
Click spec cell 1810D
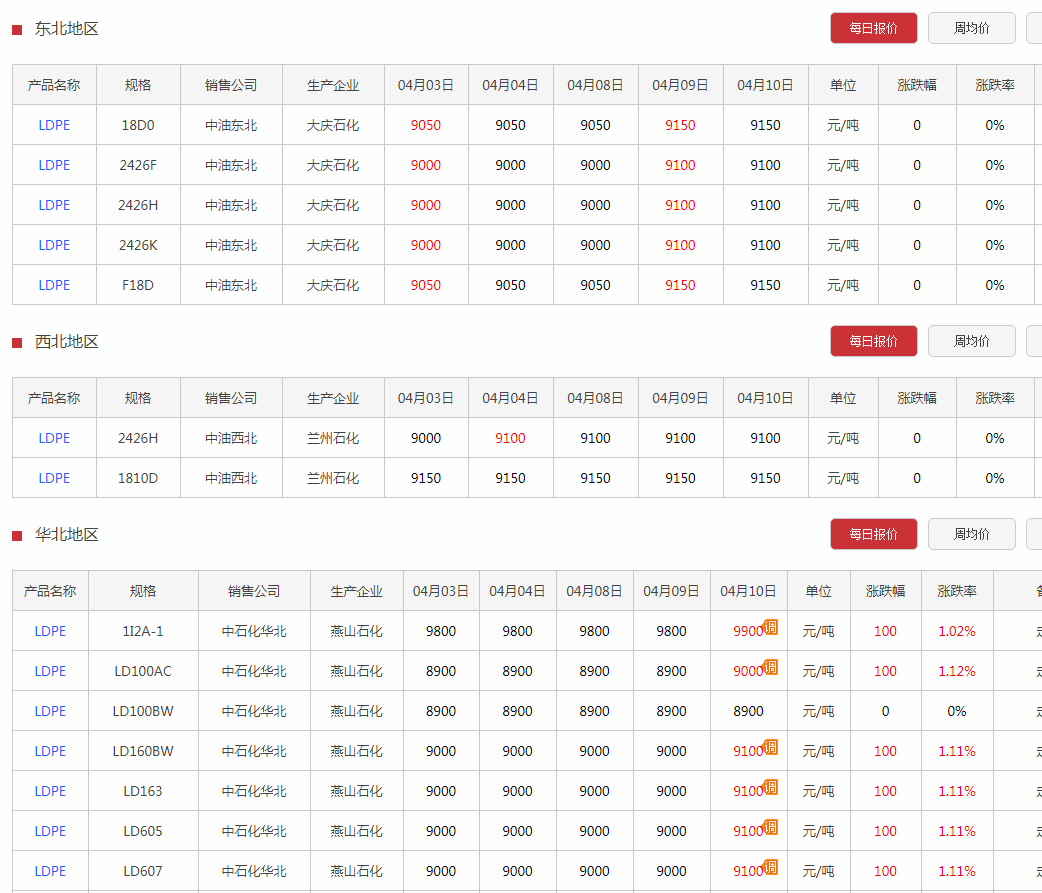(138, 478)
